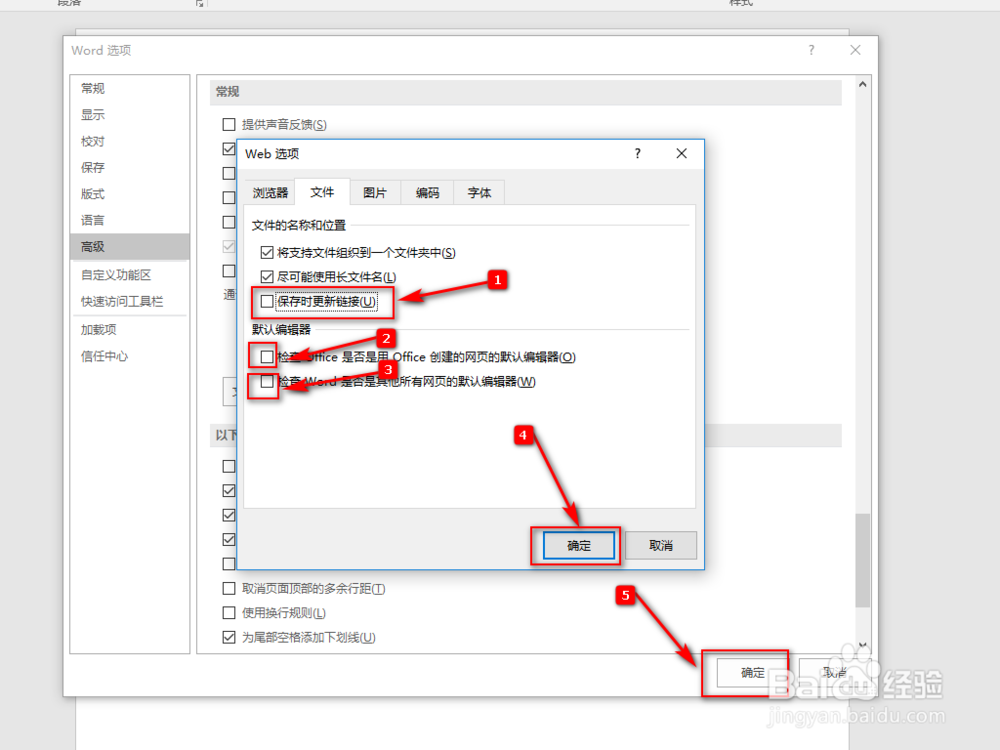Dismiss Web options via 取消 button

pos(662,545)
